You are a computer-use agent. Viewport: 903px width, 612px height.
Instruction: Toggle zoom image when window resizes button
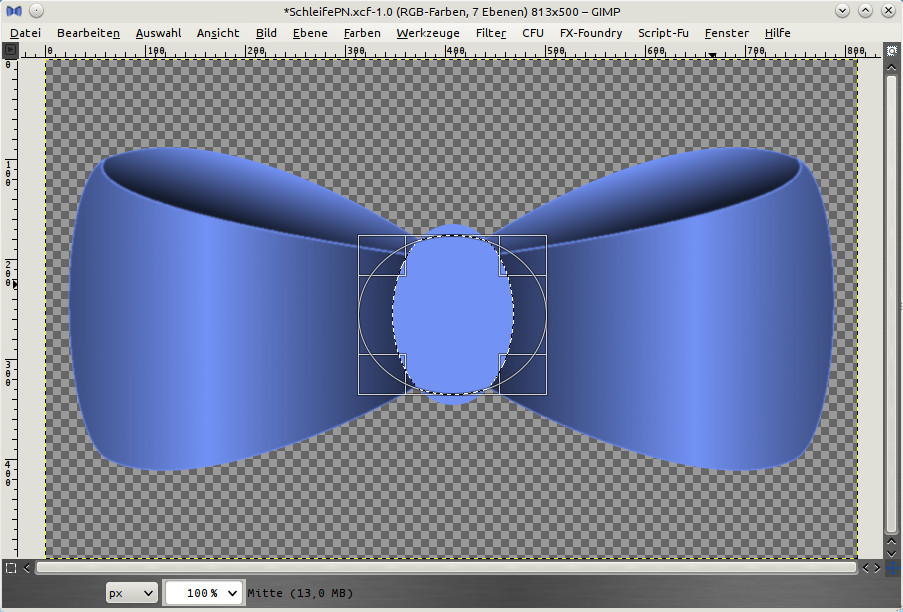[x=890, y=49]
